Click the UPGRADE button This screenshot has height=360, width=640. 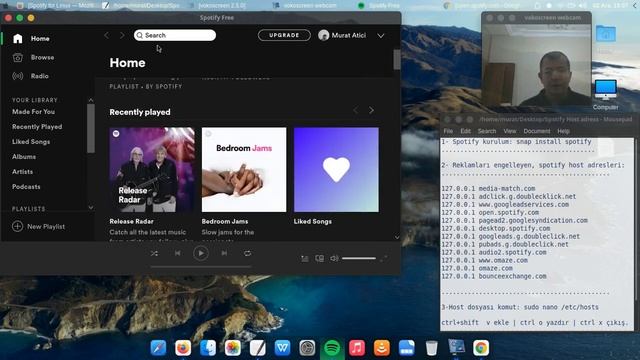[x=284, y=35]
